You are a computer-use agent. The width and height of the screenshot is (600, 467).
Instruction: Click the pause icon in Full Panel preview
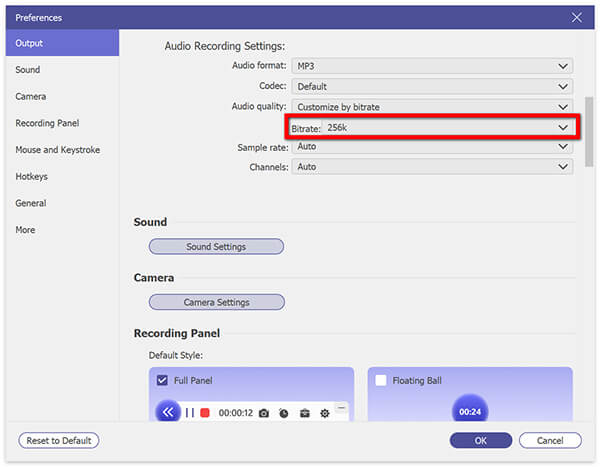pos(190,413)
